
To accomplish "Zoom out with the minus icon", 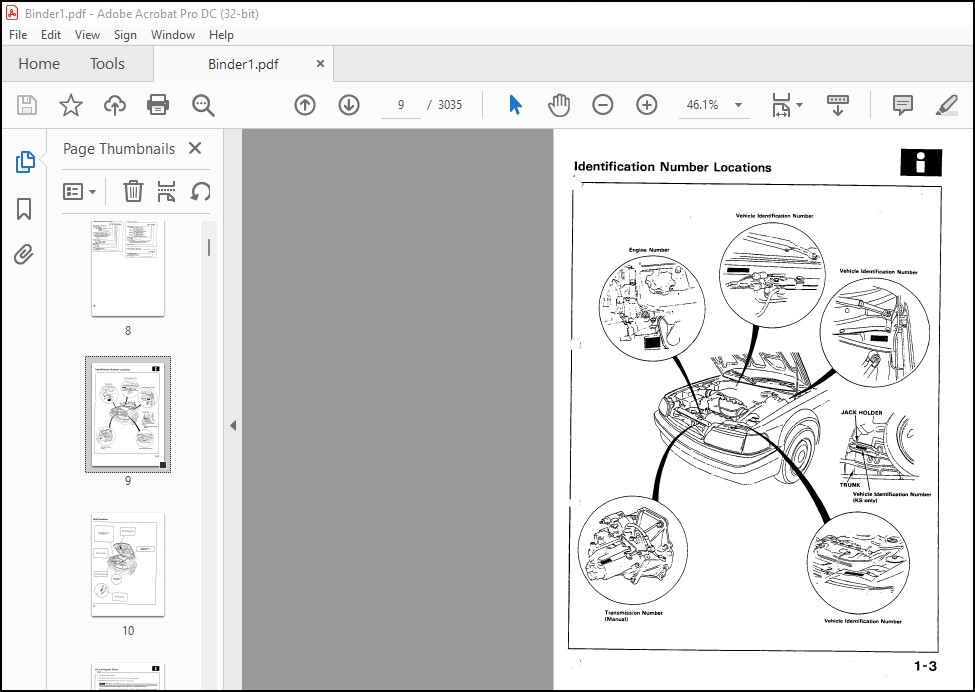I will [x=603, y=105].
